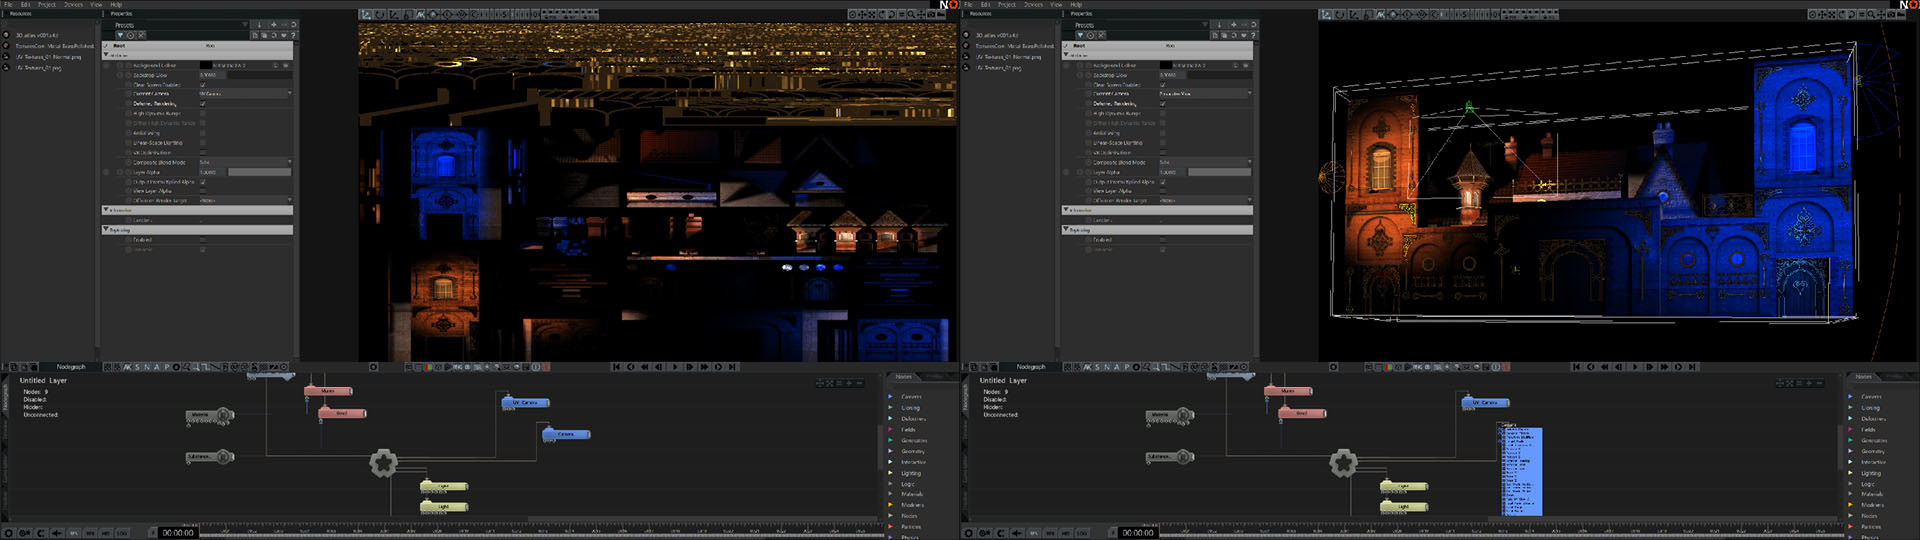Screen dimensions: 1920x540
Task: Open Current Camera dropdown in right properties
Action: pos(1205,94)
